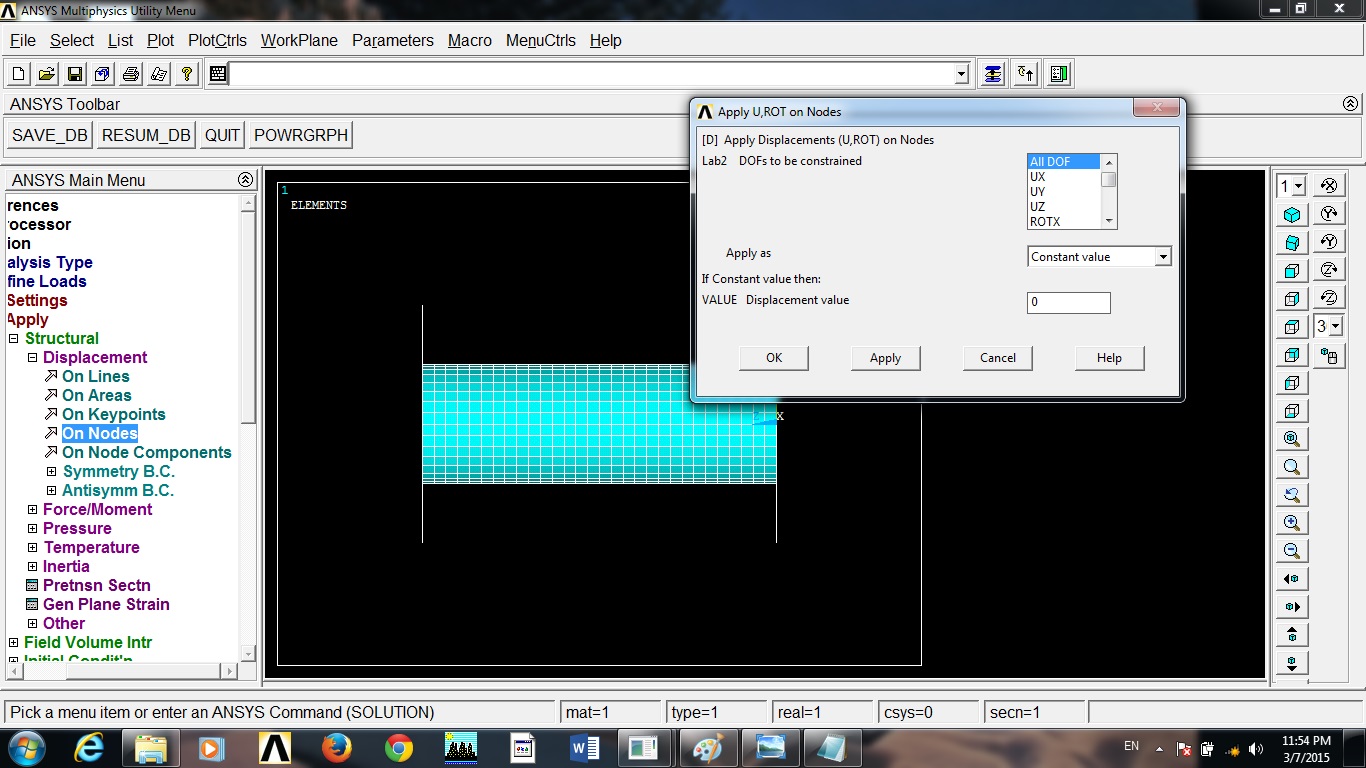
Task: Click the New Analysis toolbar icon
Action: click(x=19, y=74)
